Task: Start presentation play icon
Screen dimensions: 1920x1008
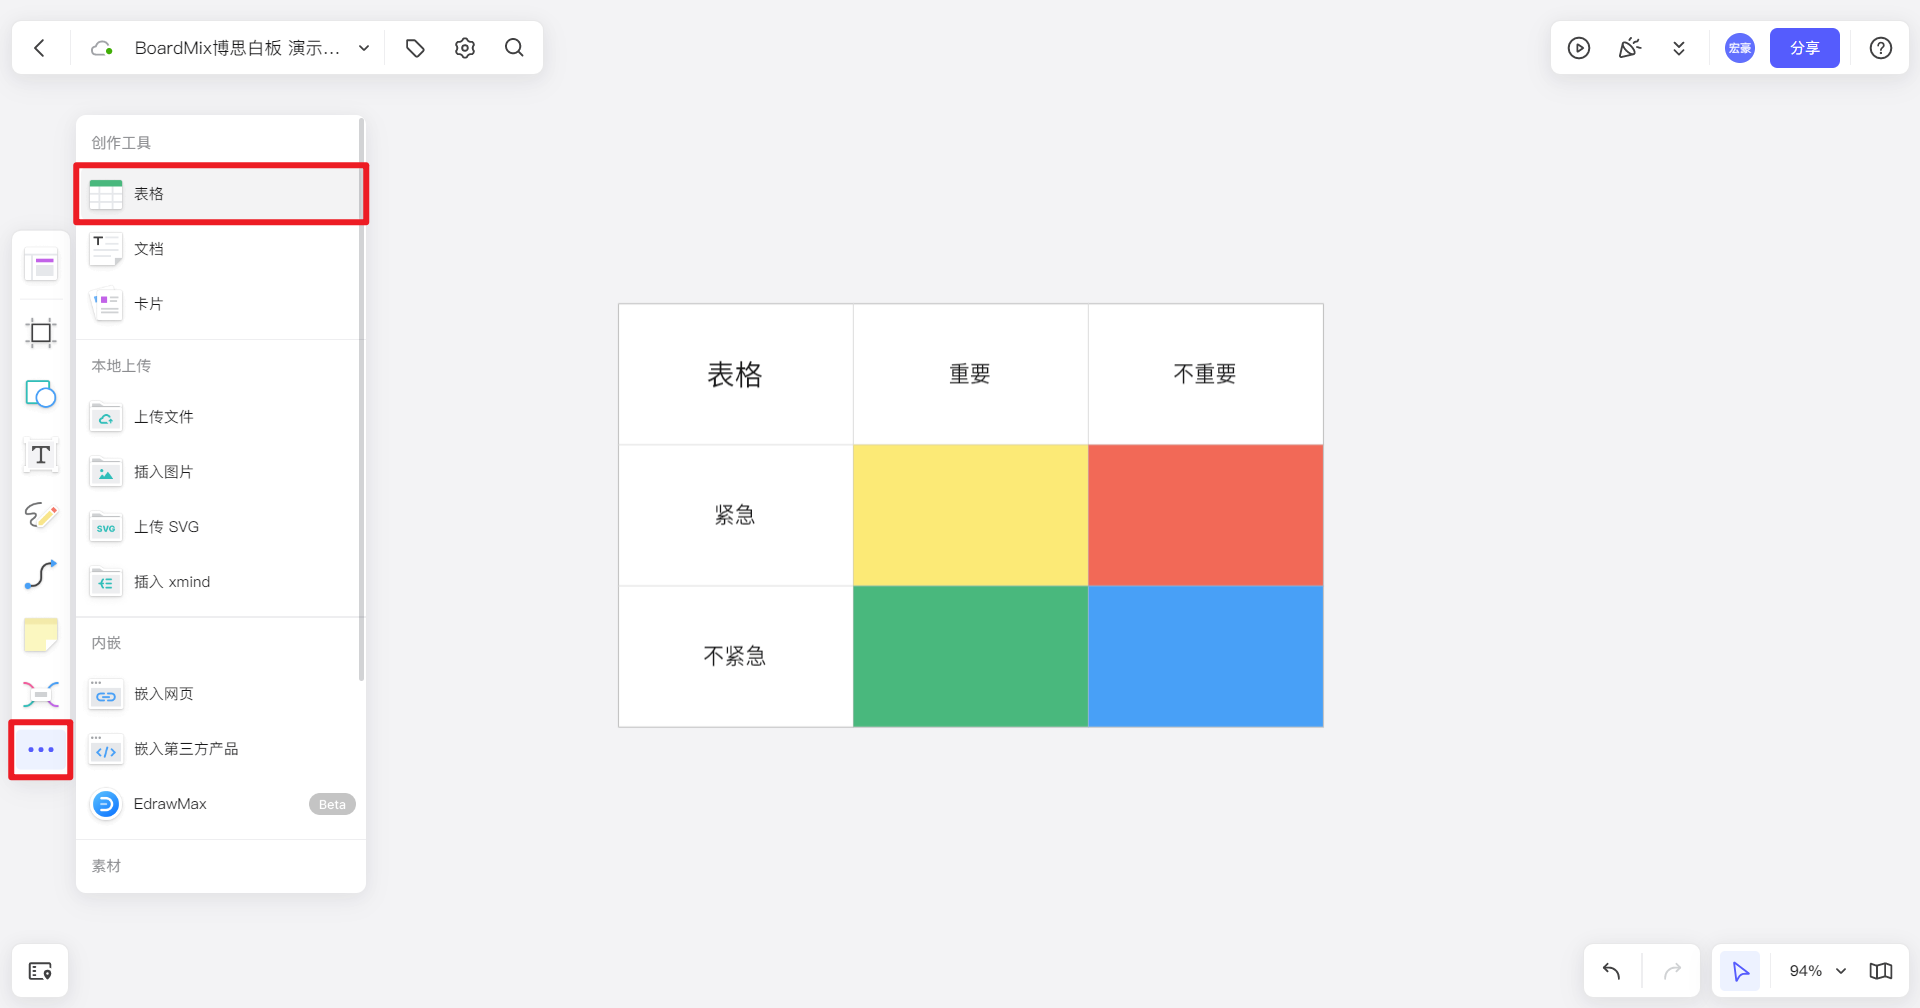Action: [1579, 48]
